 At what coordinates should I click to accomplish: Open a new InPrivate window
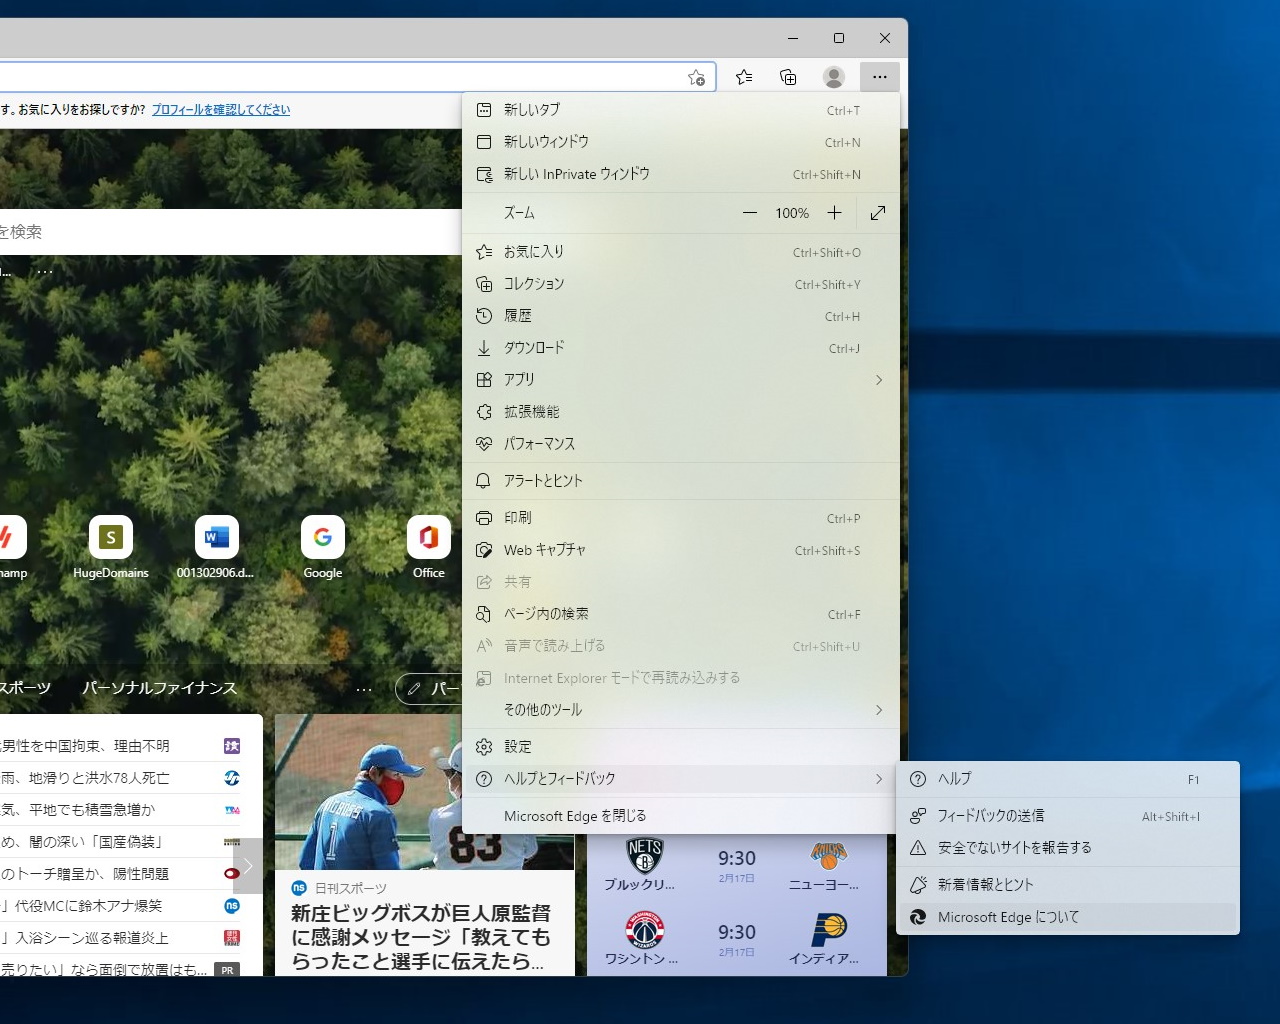tap(576, 173)
